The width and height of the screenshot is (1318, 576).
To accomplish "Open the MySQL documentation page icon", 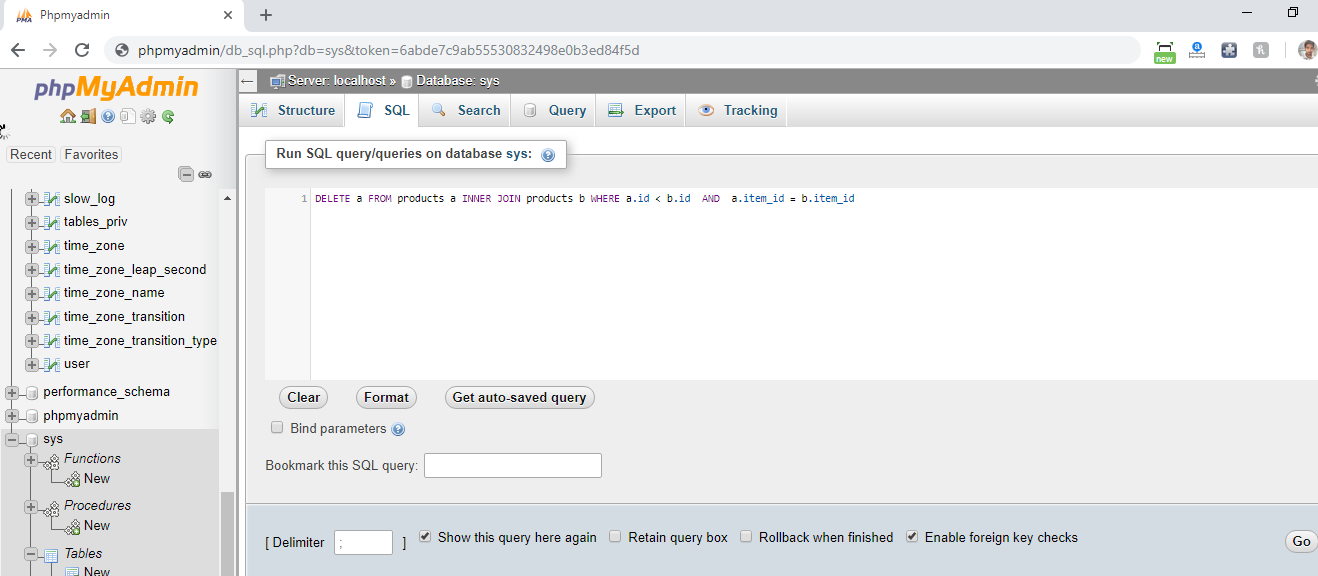I will pyautogui.click(x=127, y=117).
